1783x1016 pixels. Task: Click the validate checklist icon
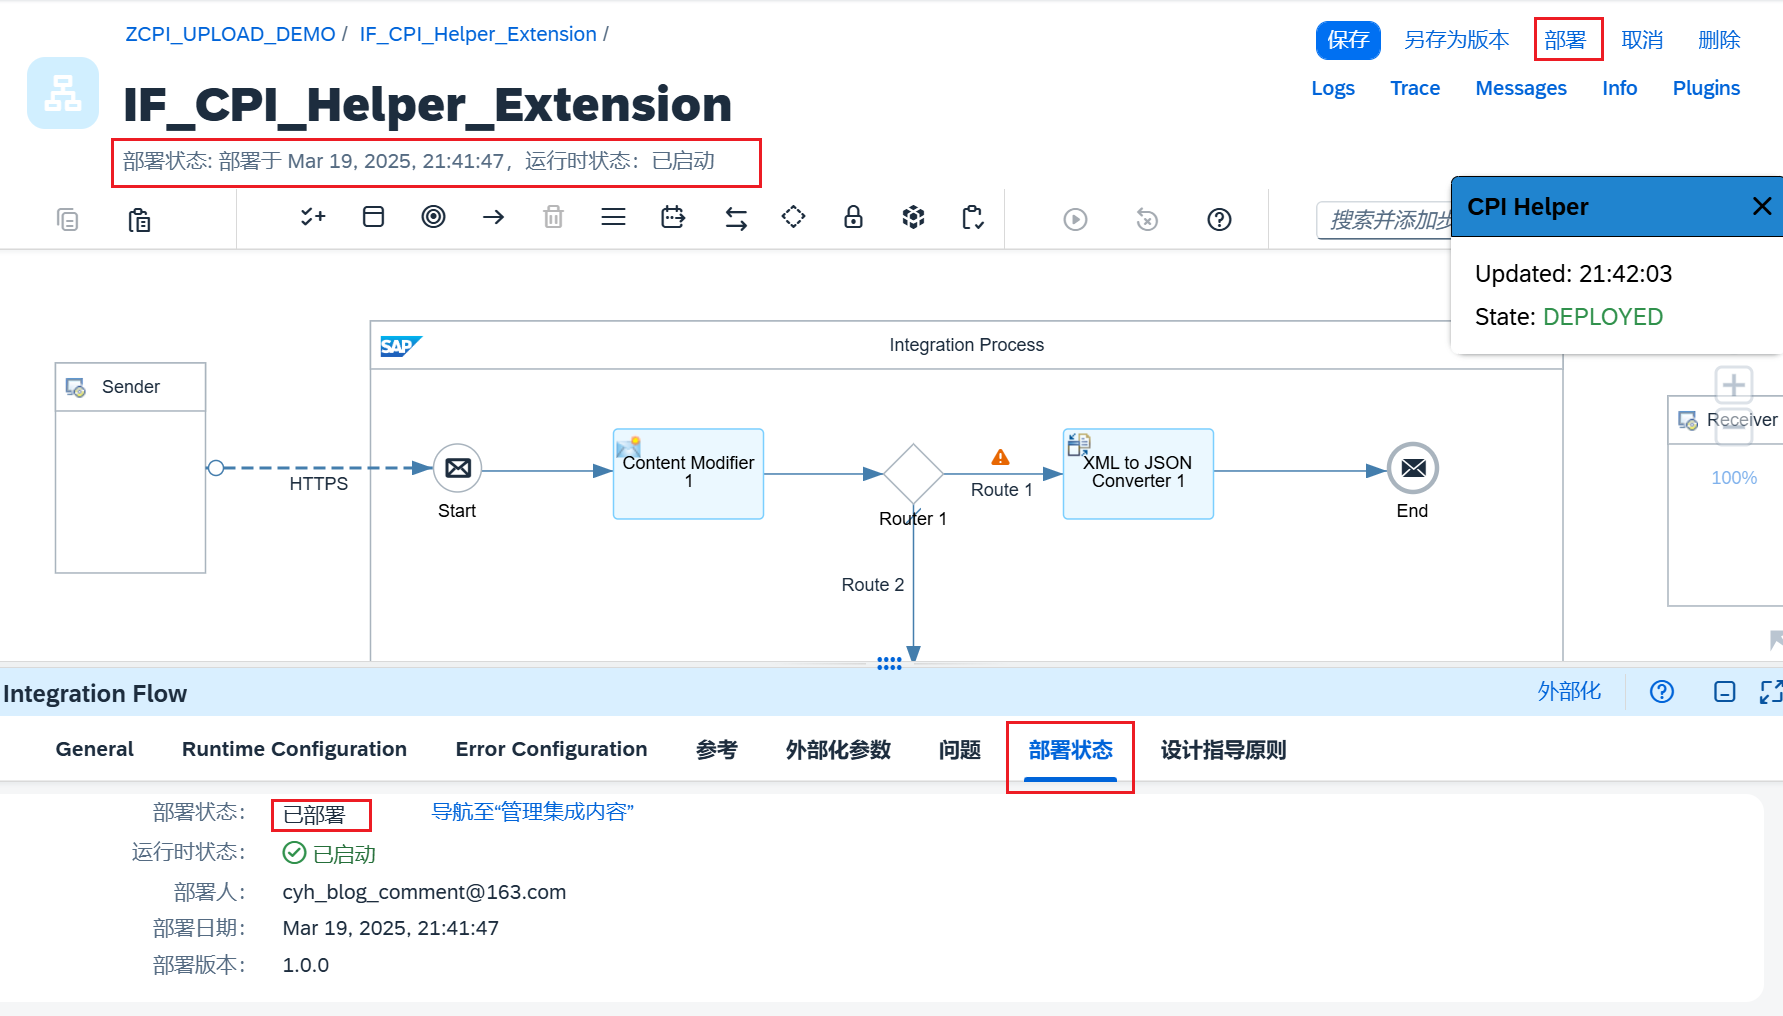[x=312, y=216]
